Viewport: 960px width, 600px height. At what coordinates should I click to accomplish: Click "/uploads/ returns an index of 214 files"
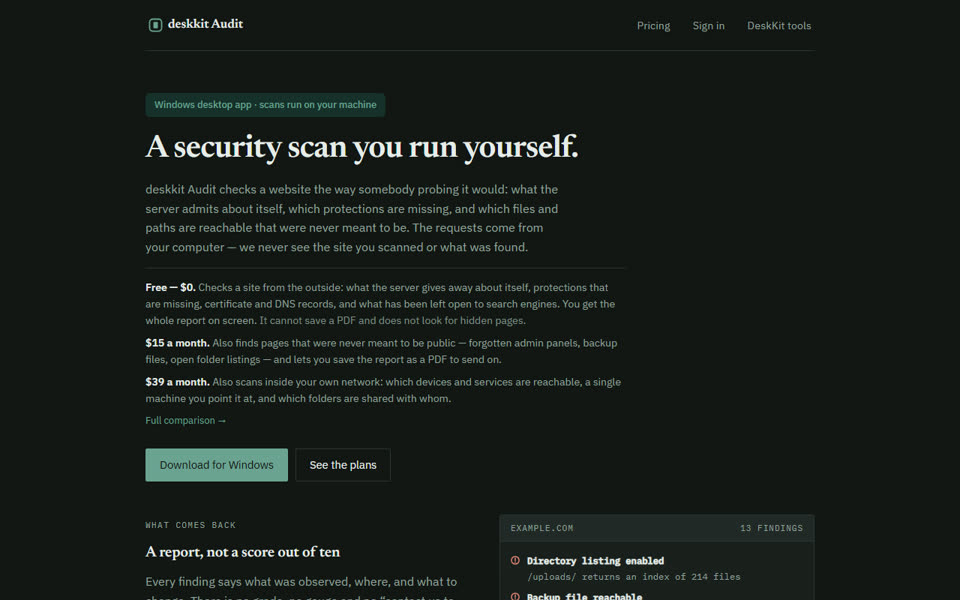pos(634,577)
